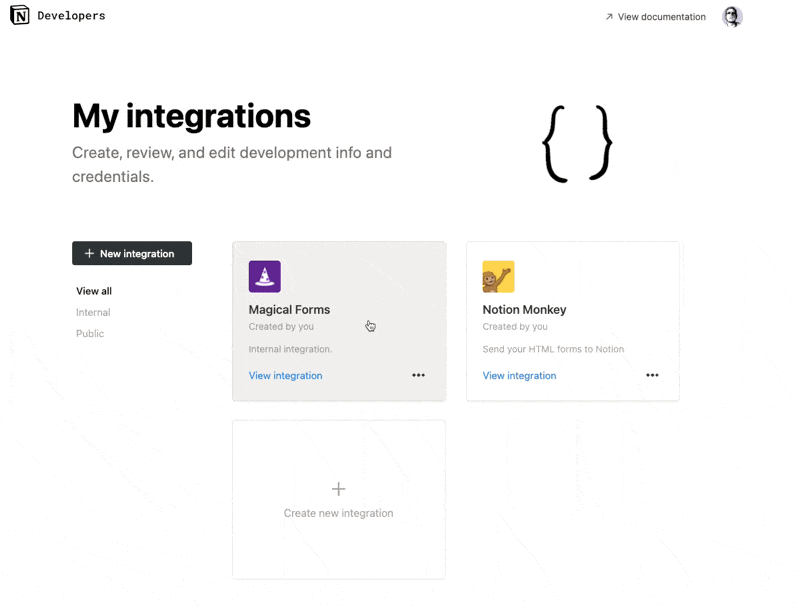Screen dimensions: 800x609
Task: Click the Notion logo in the top left
Action: pyautogui.click(x=18, y=15)
